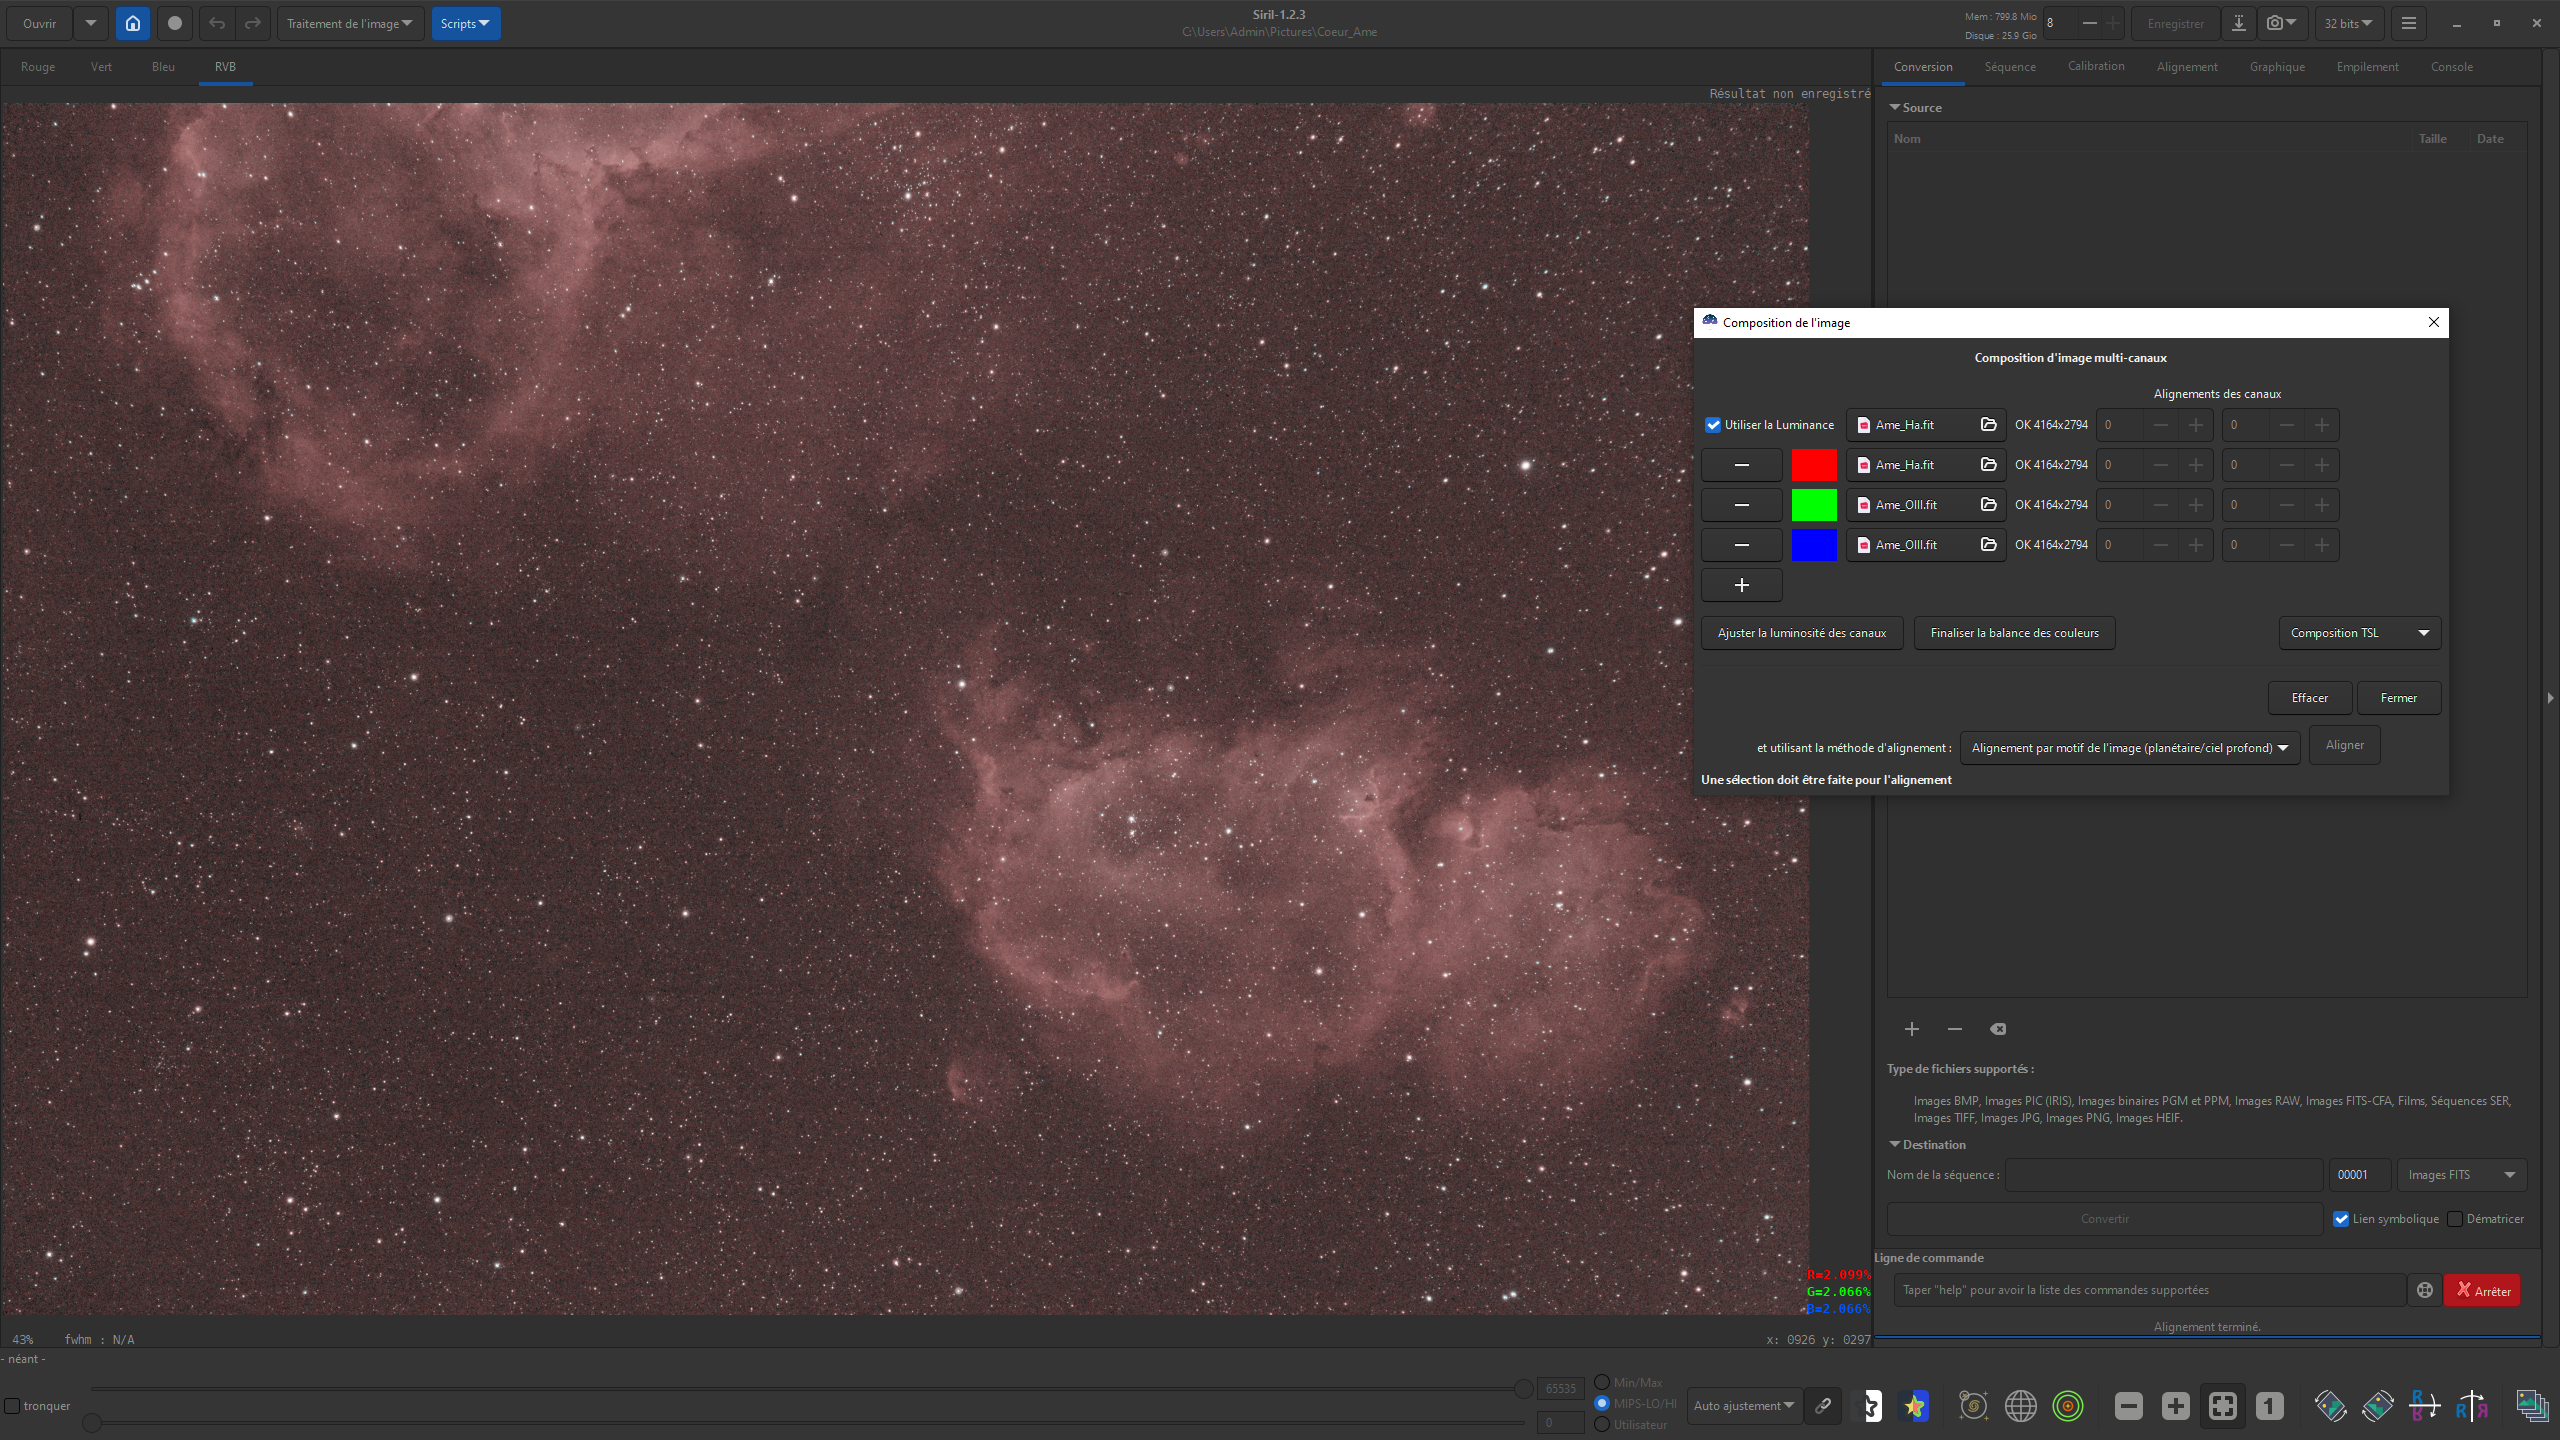Open the alignment method dropdown
This screenshot has height=1440, width=2560.
[x=2130, y=748]
